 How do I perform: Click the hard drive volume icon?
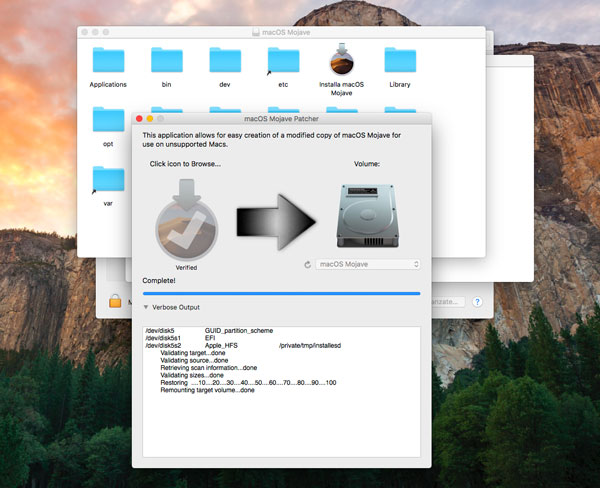click(367, 216)
